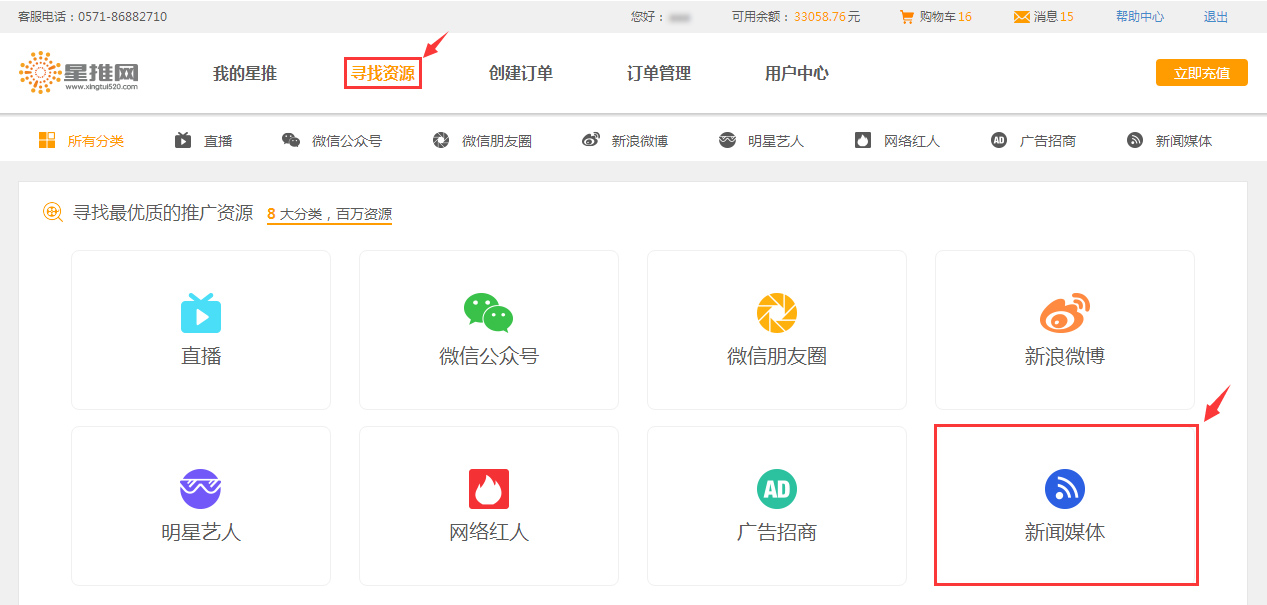Click the 明星艺人 mask icon in category bar
This screenshot has height=605, width=1267.
click(727, 140)
